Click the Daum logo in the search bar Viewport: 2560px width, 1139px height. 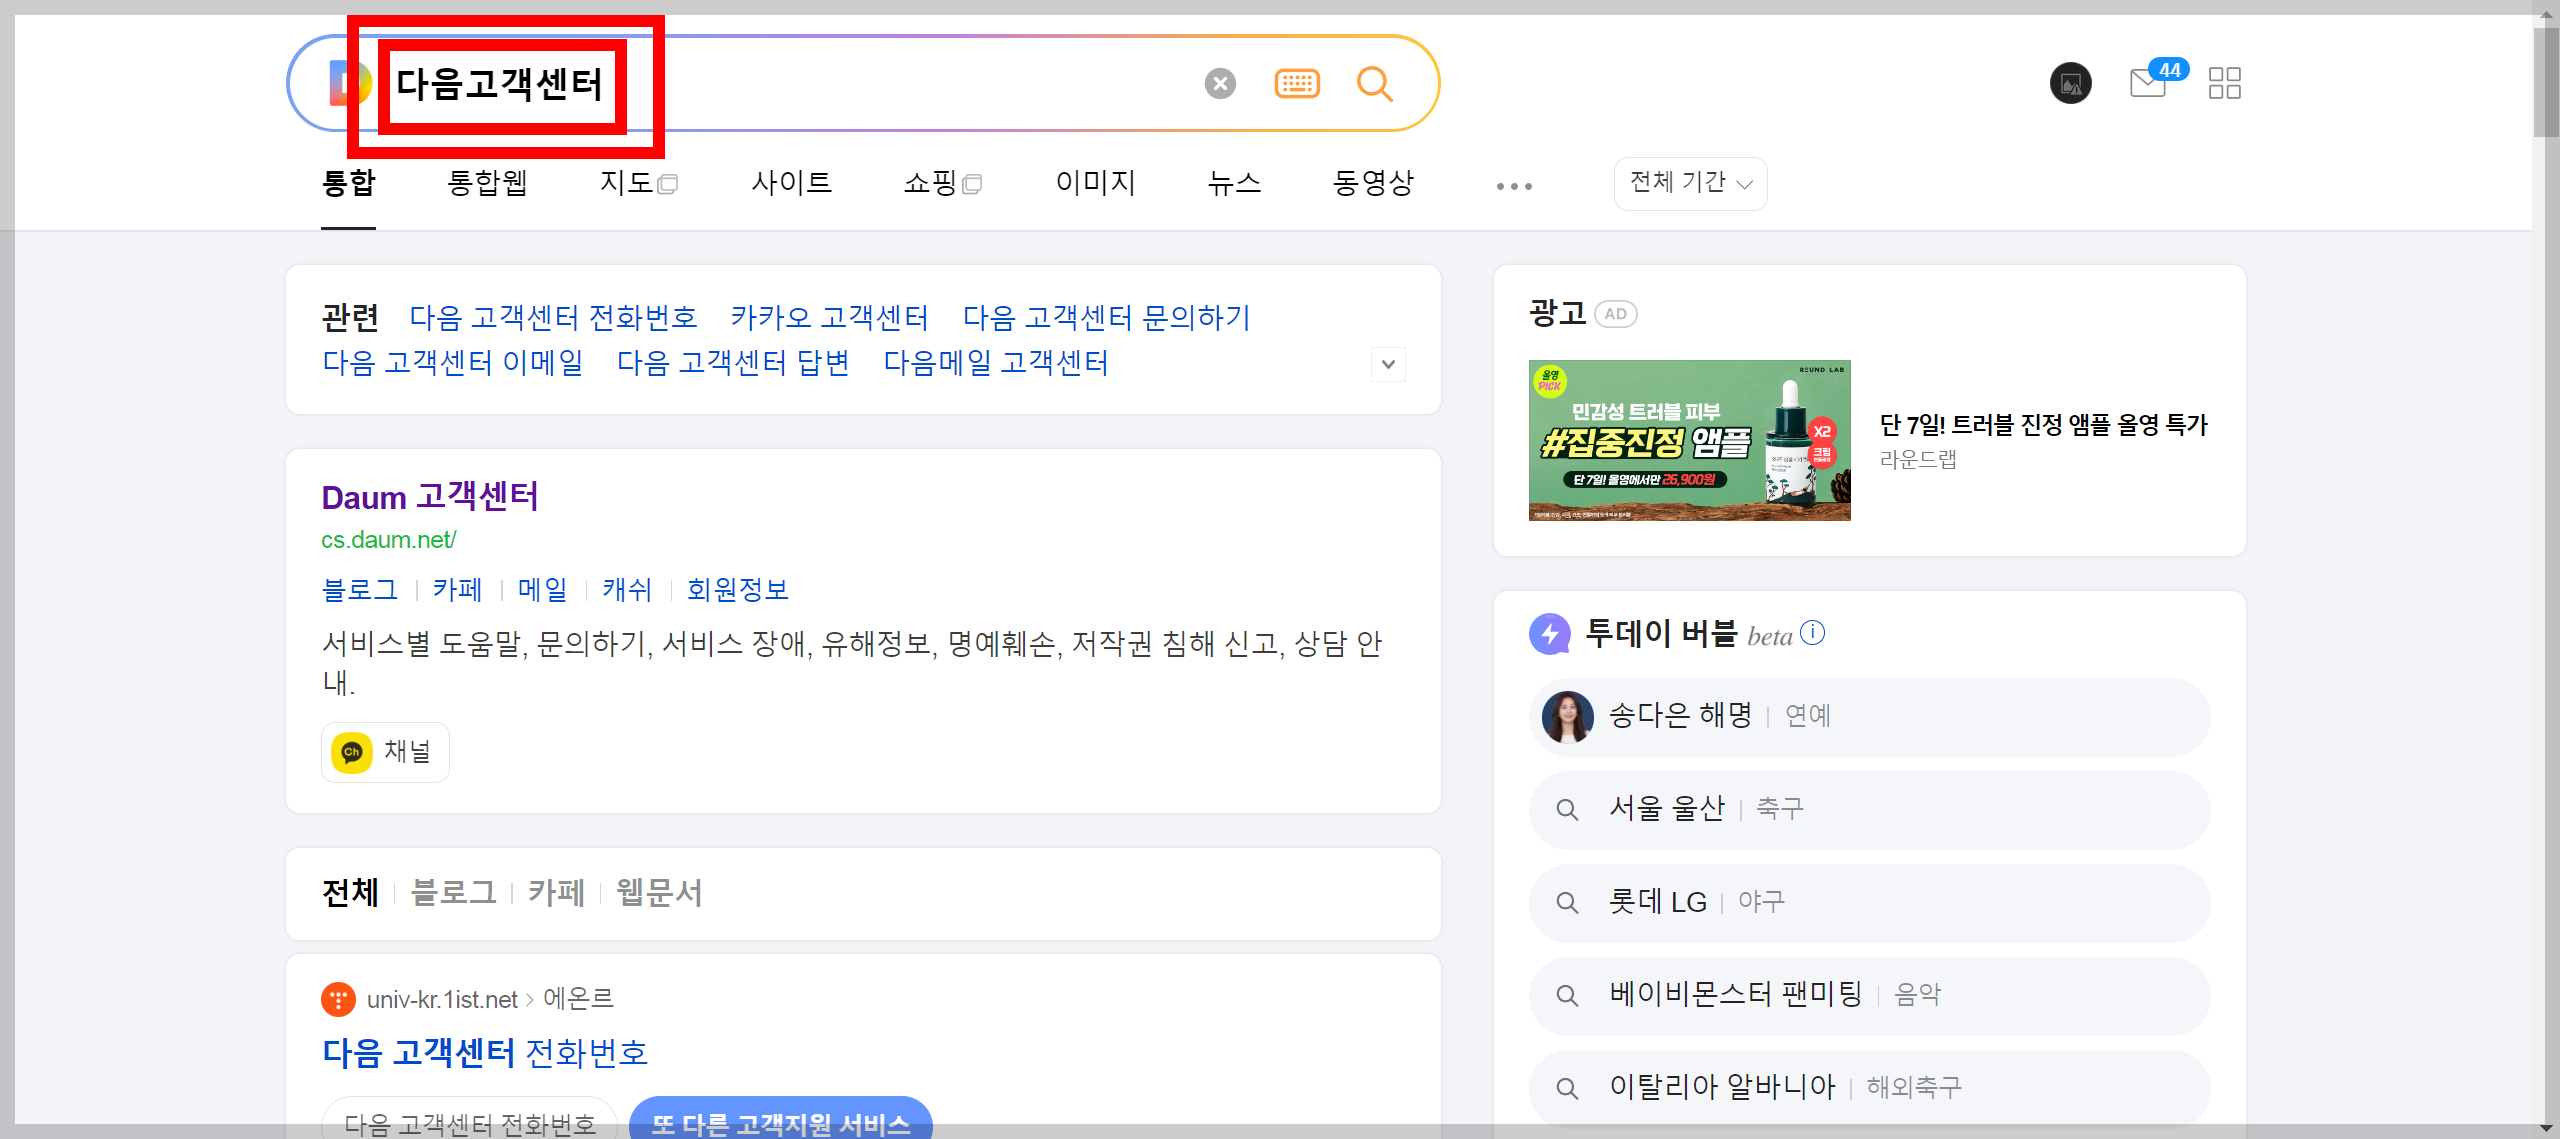[x=345, y=82]
